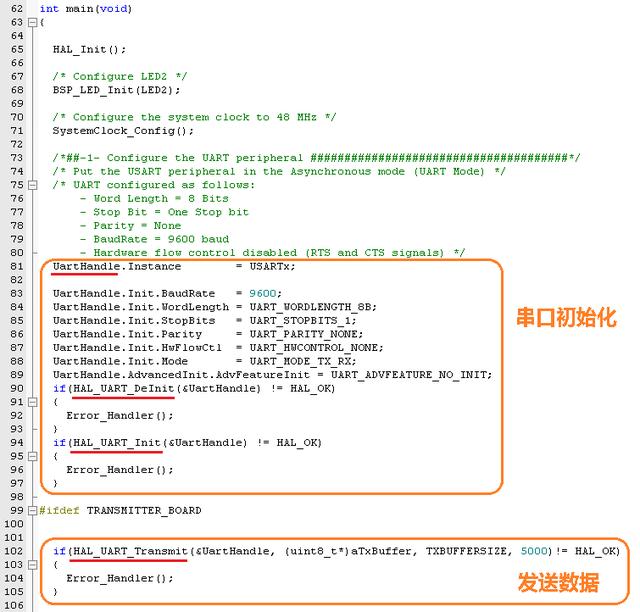Click 'UART_HWCONTROL_NONE' value
The height and width of the screenshot is (612, 640).
[314, 347]
